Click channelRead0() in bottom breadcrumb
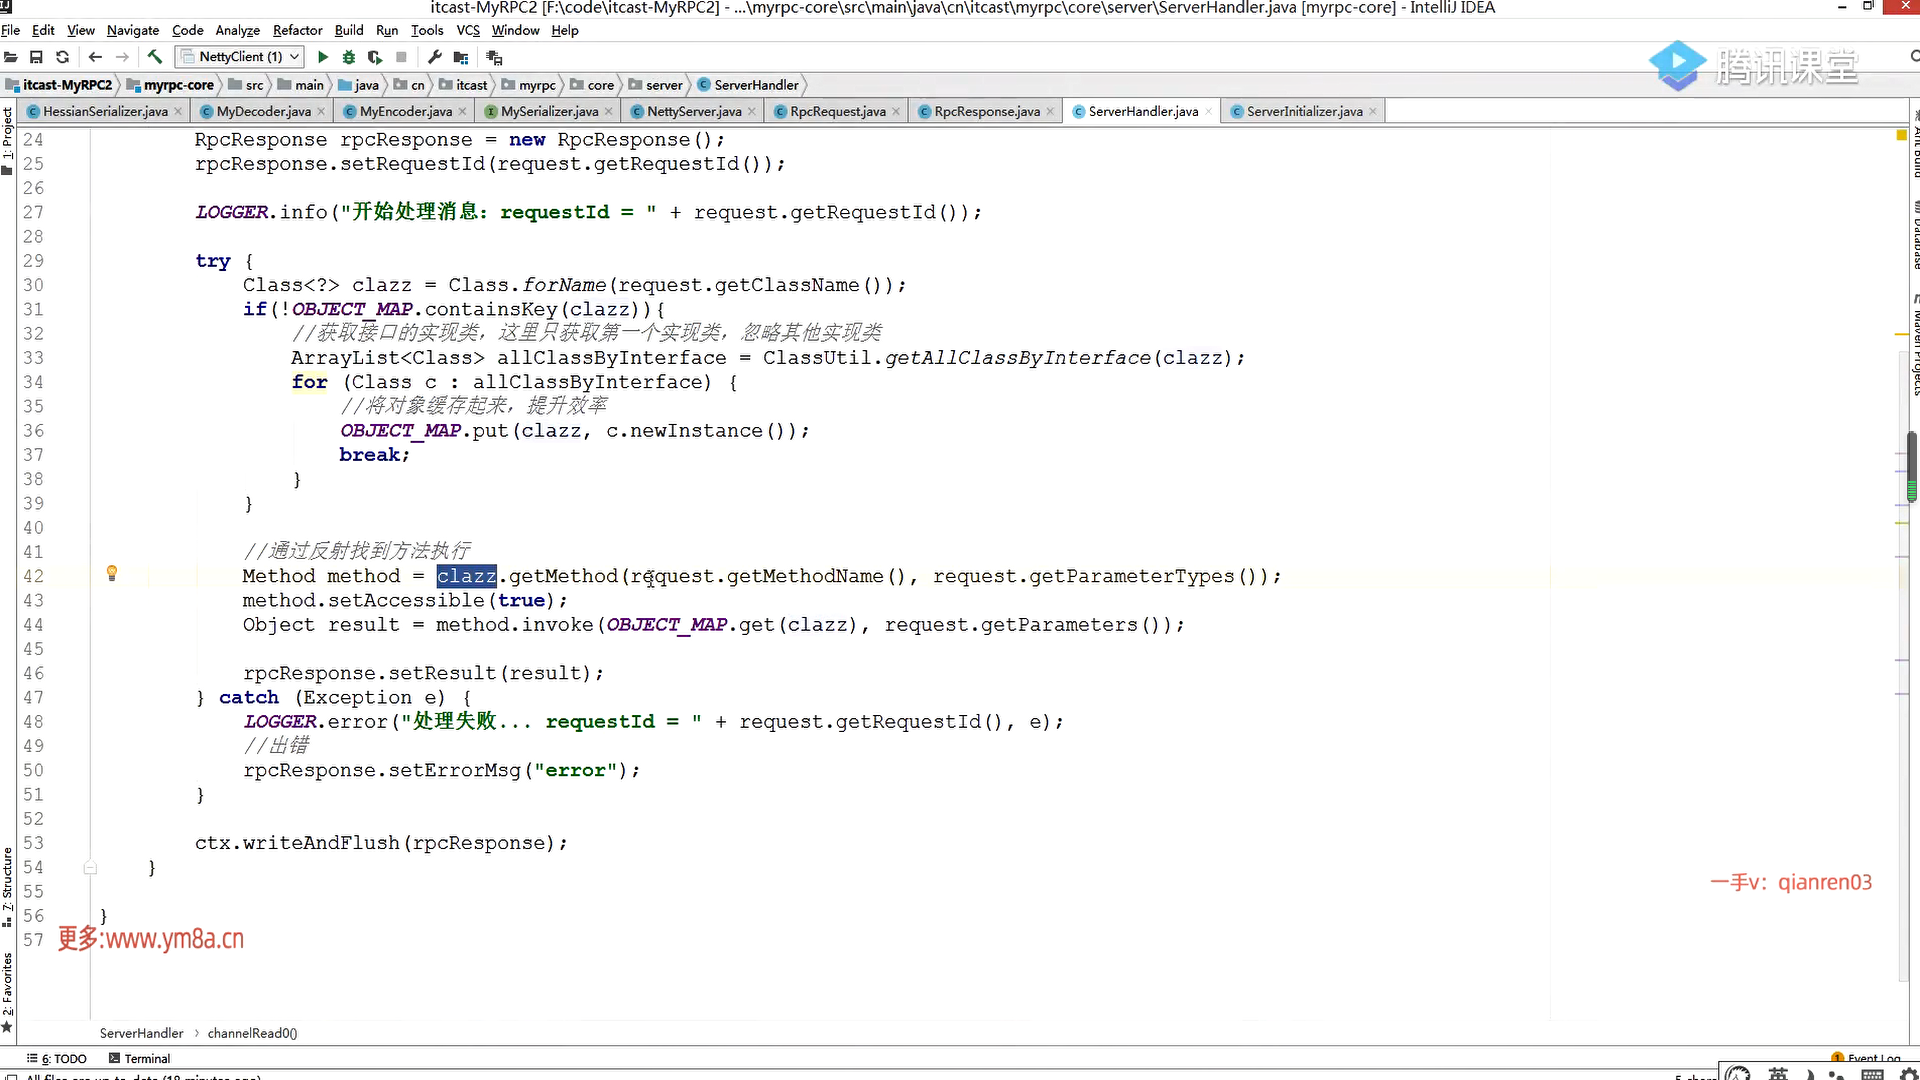Screen dimensions: 1920x1080 [252, 1033]
